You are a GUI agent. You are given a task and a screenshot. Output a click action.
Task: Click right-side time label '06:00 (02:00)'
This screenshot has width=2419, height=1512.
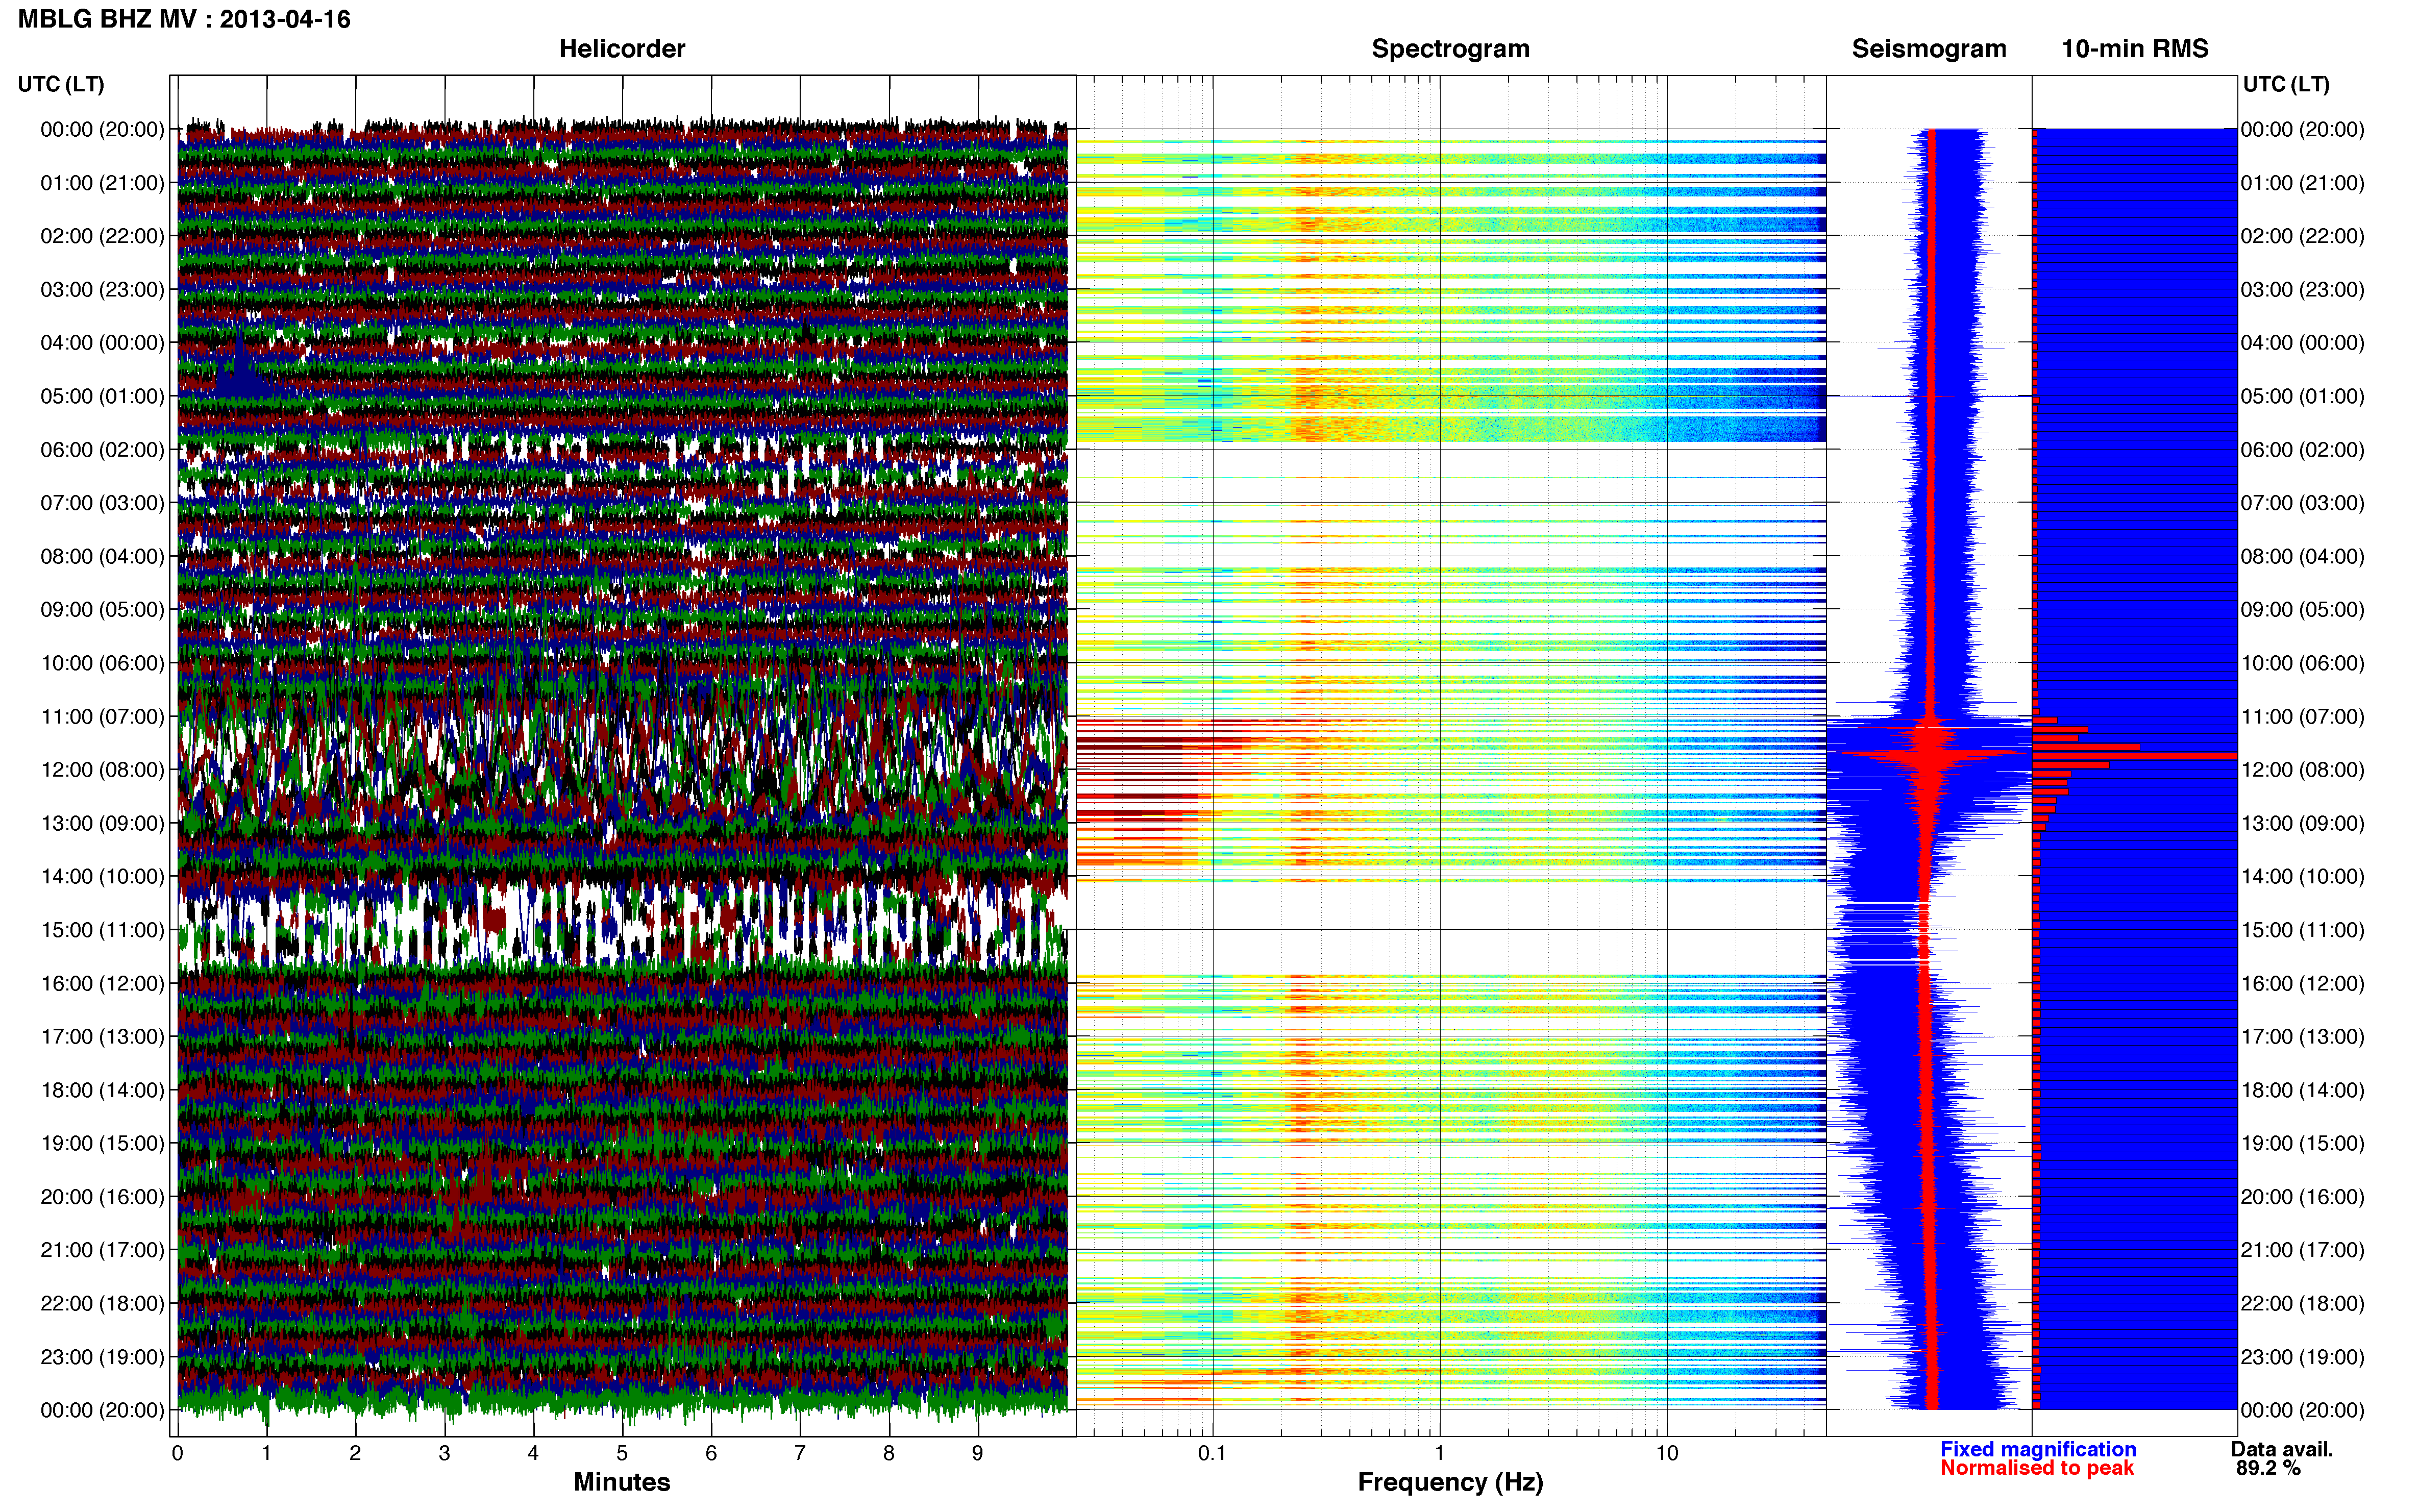click(2302, 449)
